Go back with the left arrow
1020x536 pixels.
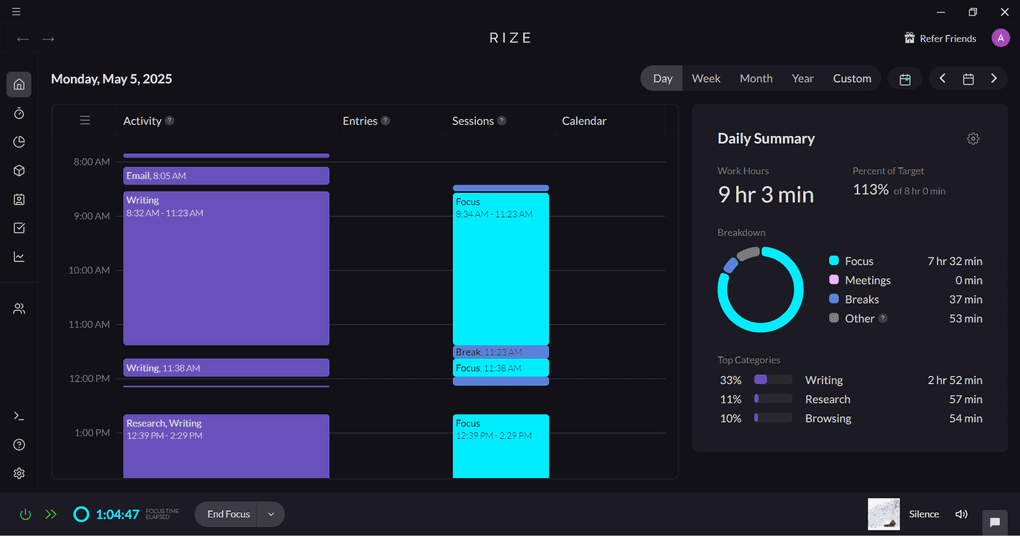point(23,39)
